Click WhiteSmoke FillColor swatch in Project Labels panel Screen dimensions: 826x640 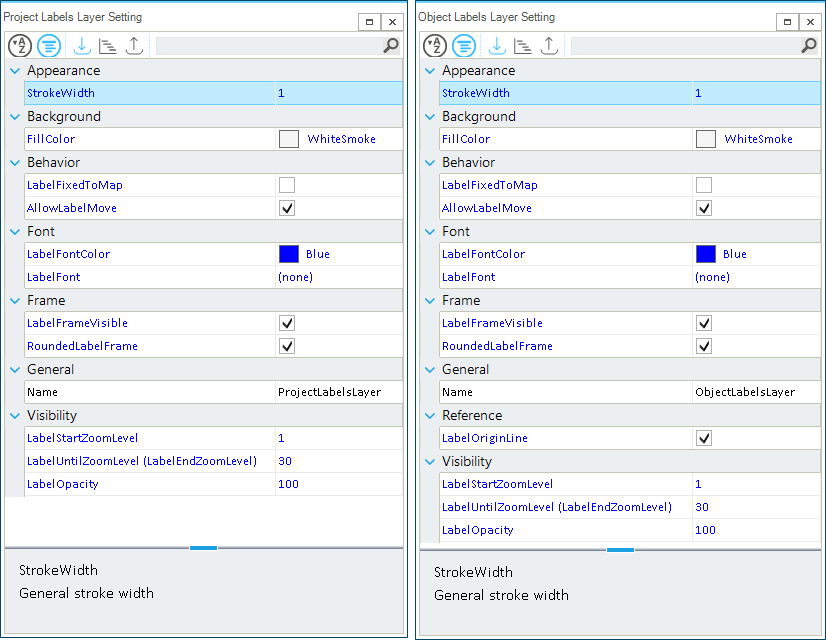pyautogui.click(x=289, y=139)
